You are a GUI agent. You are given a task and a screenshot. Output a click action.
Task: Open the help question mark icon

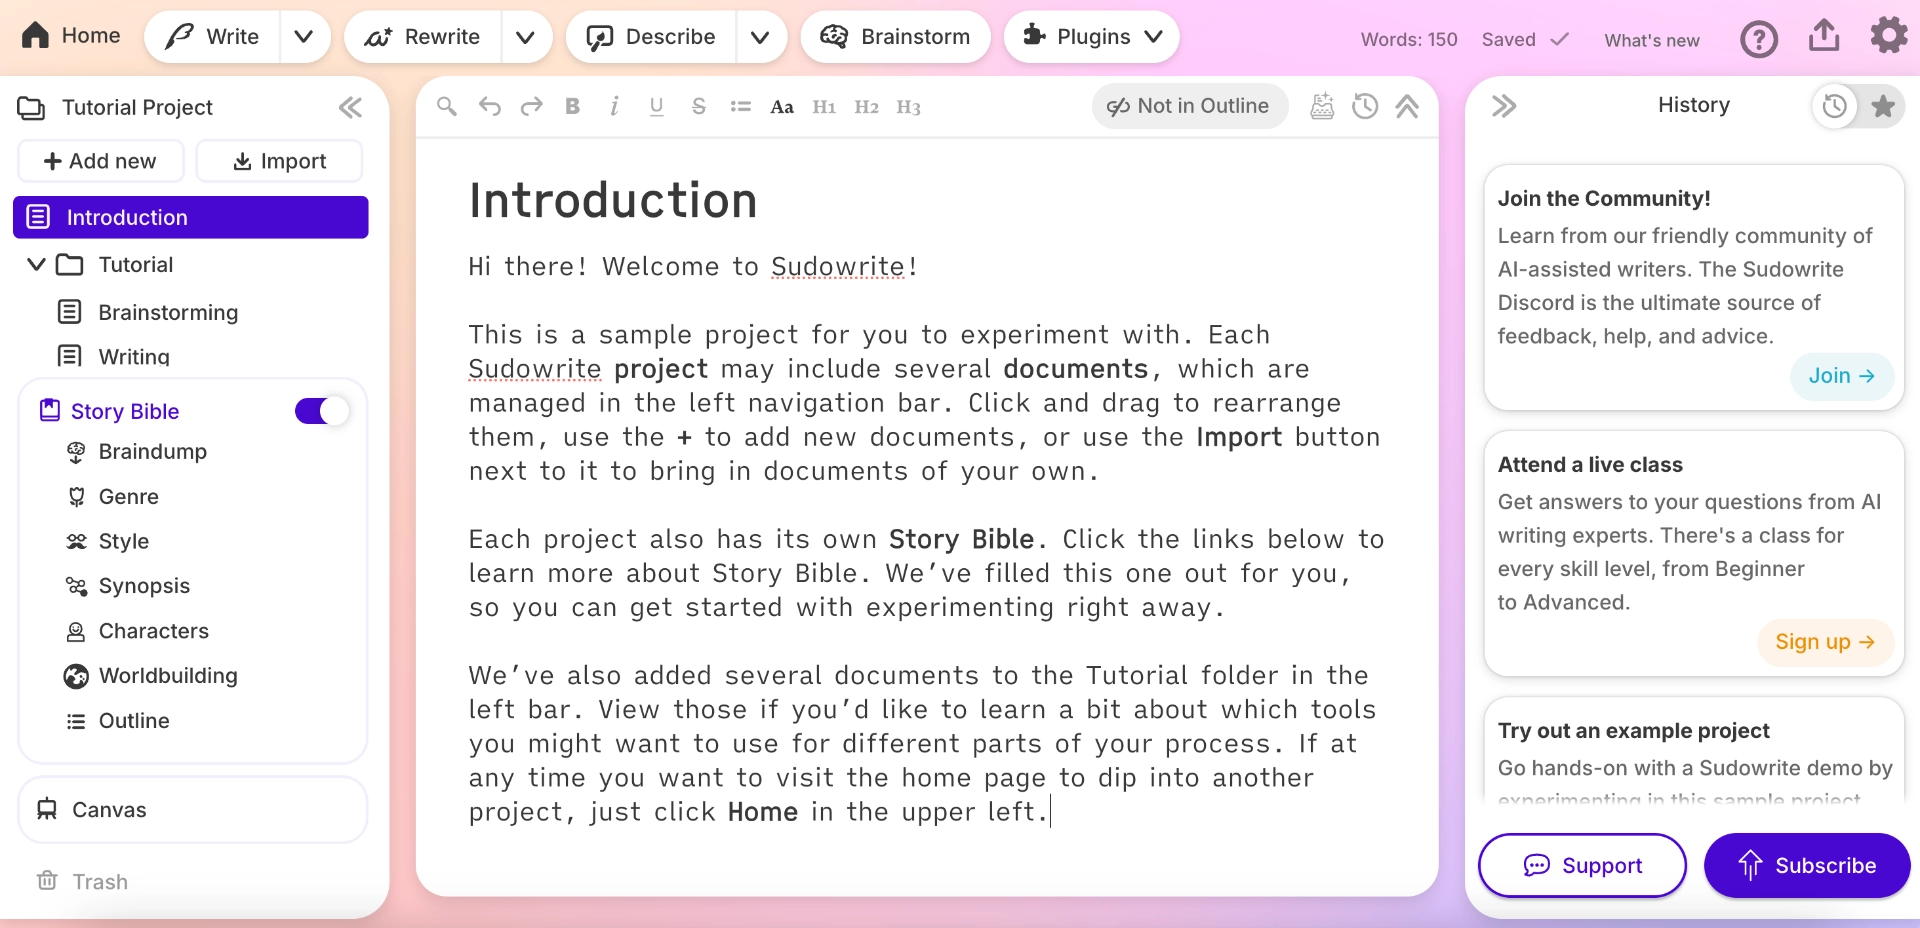coord(1759,39)
